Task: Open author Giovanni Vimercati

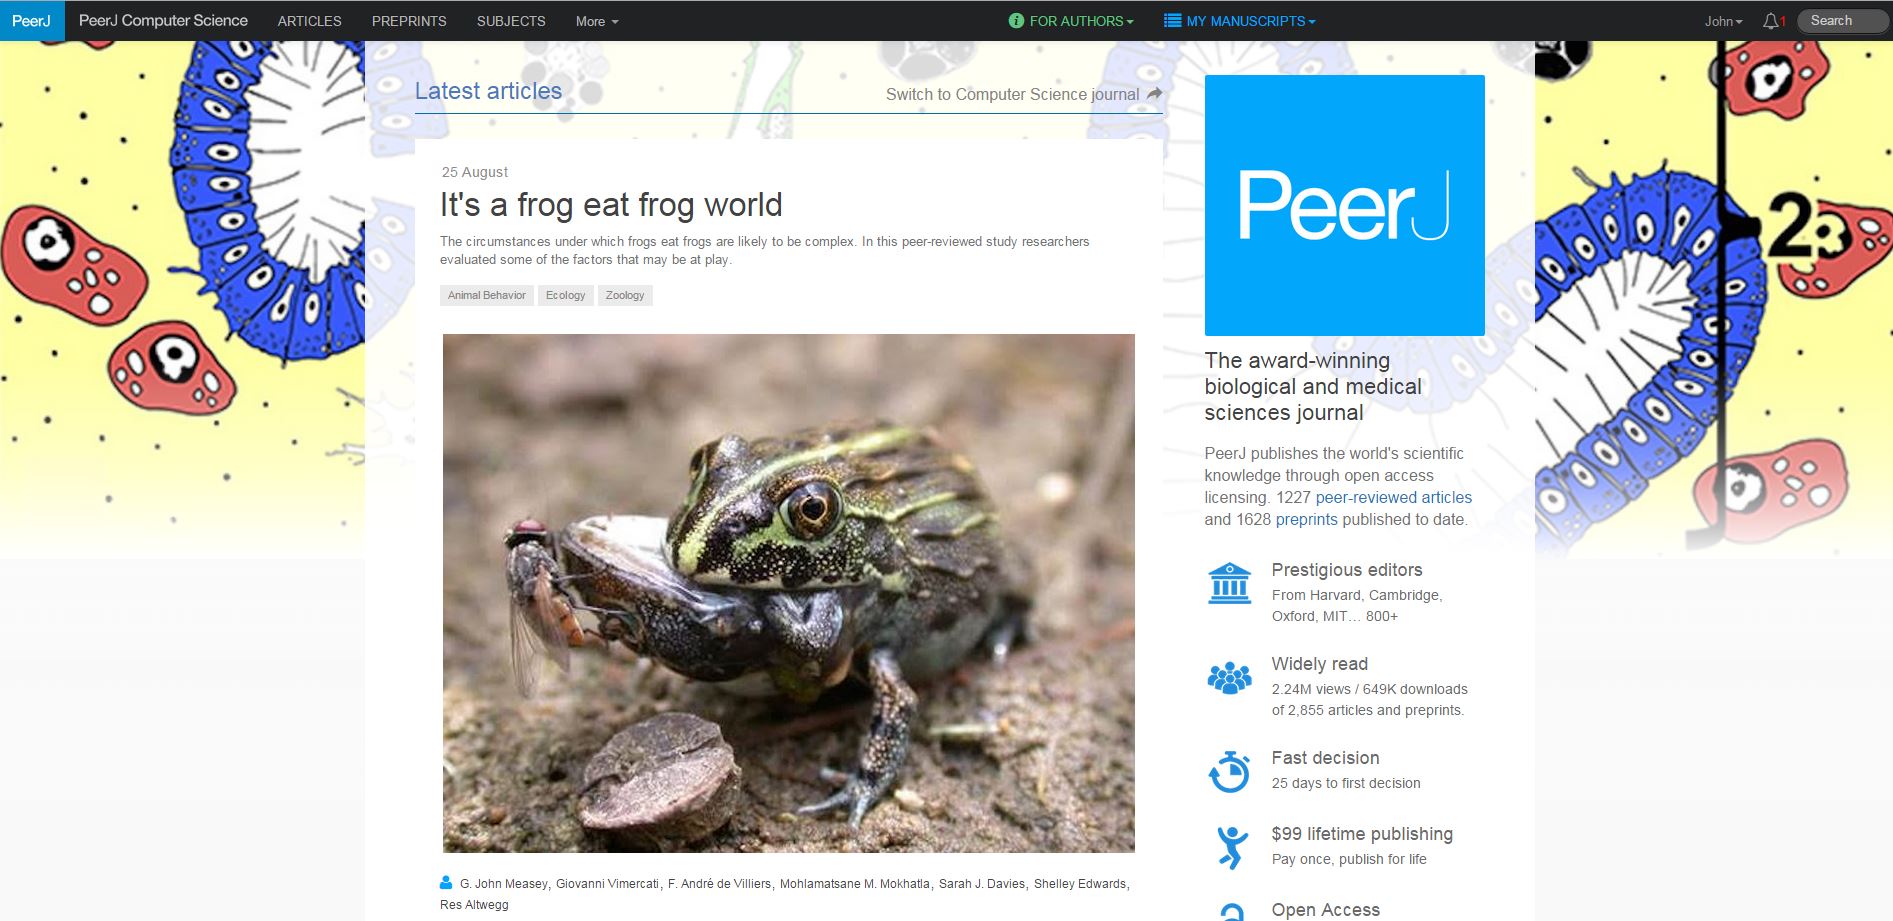Action: pyautogui.click(x=607, y=884)
